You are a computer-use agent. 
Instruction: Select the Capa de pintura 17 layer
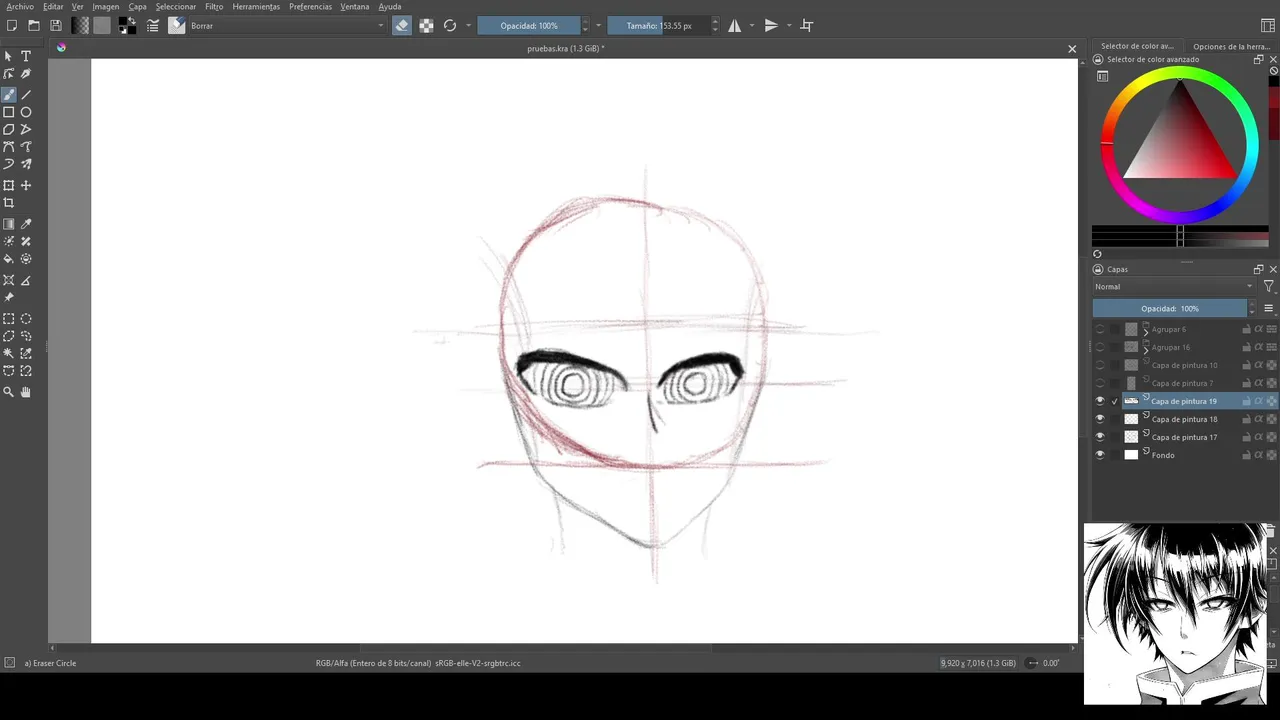click(1184, 437)
